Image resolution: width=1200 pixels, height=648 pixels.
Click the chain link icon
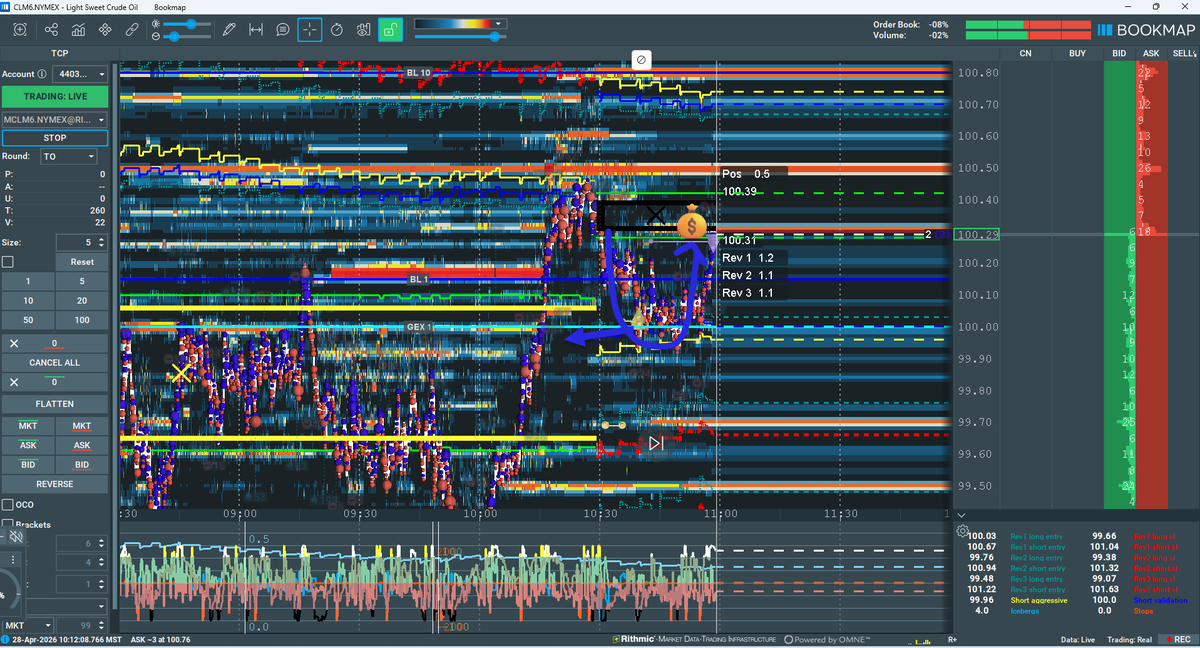131,30
